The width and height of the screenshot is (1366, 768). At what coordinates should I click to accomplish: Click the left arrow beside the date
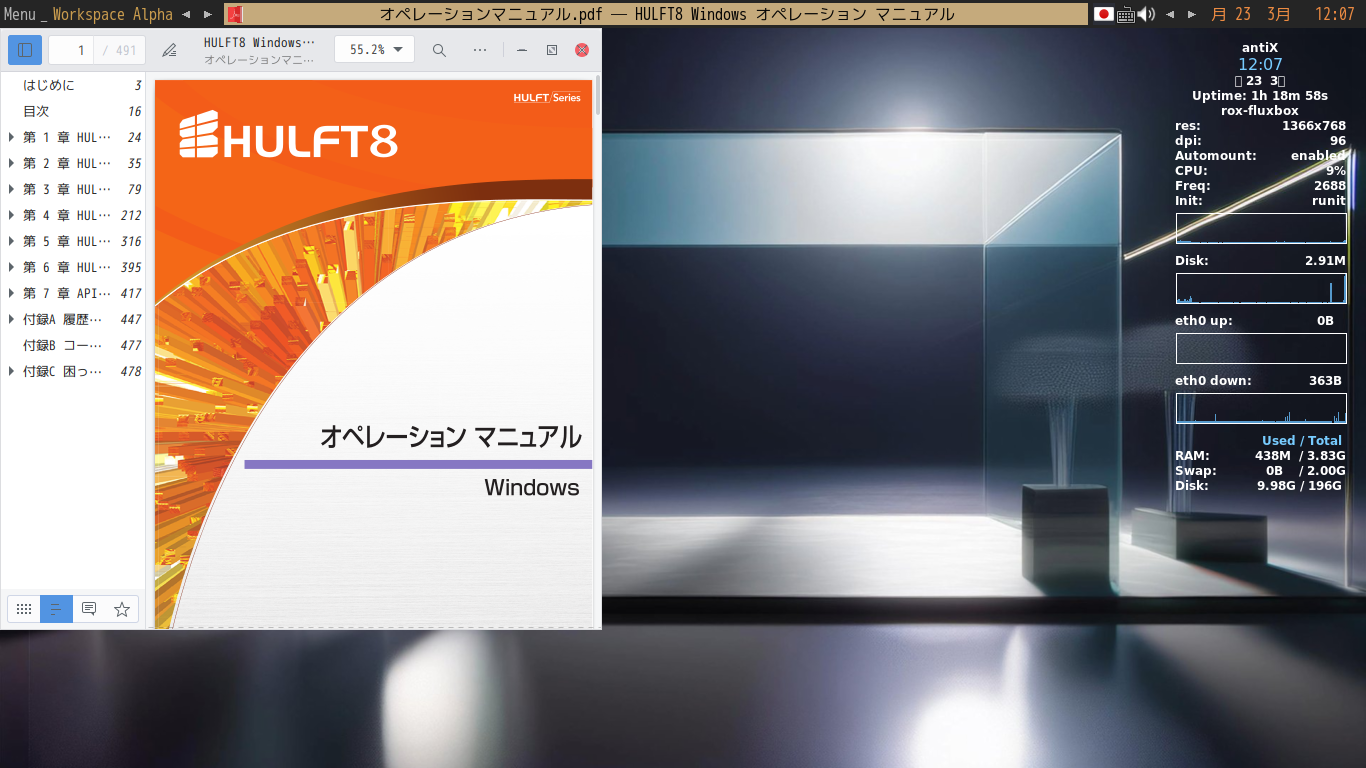click(x=1170, y=14)
